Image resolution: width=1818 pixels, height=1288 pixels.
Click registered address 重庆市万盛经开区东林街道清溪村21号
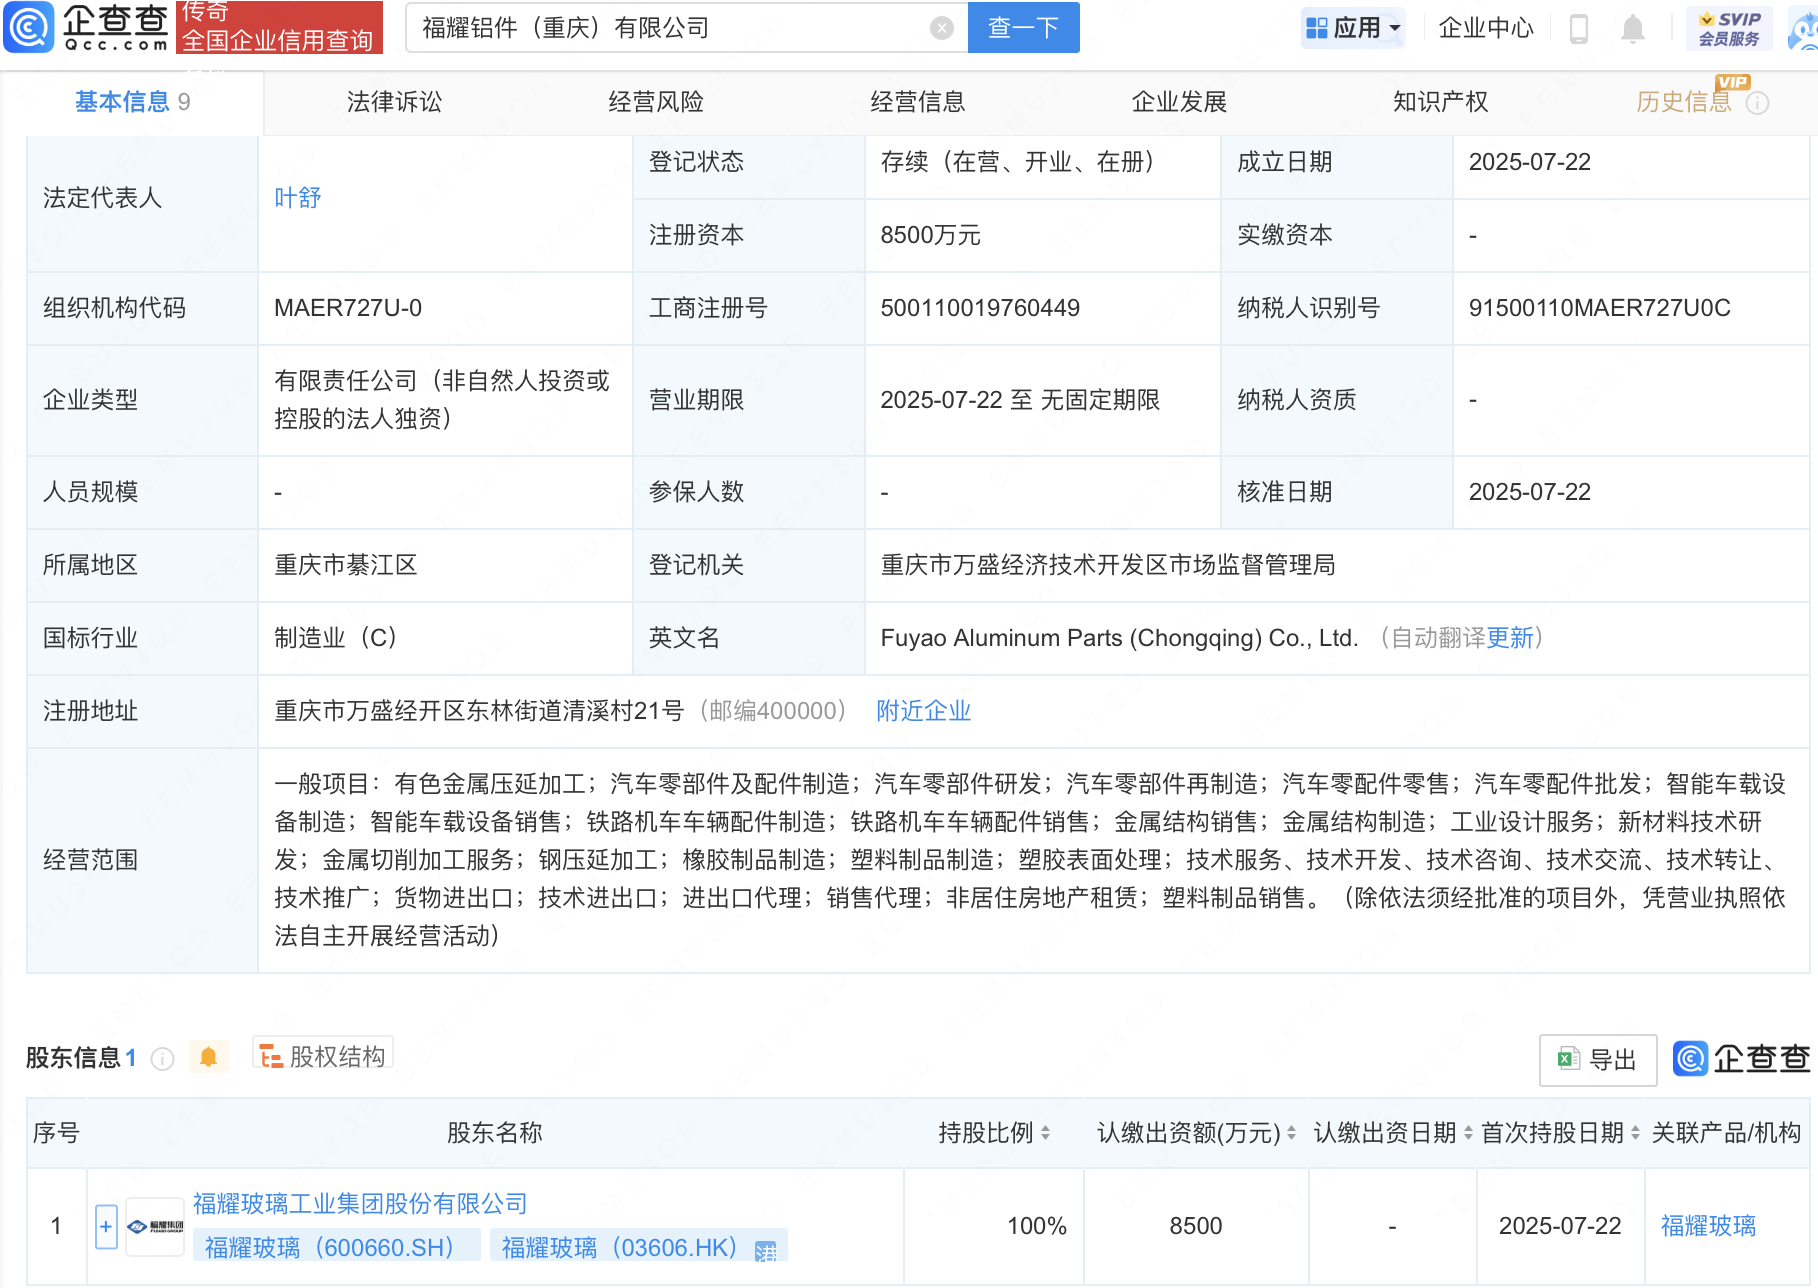point(479,711)
